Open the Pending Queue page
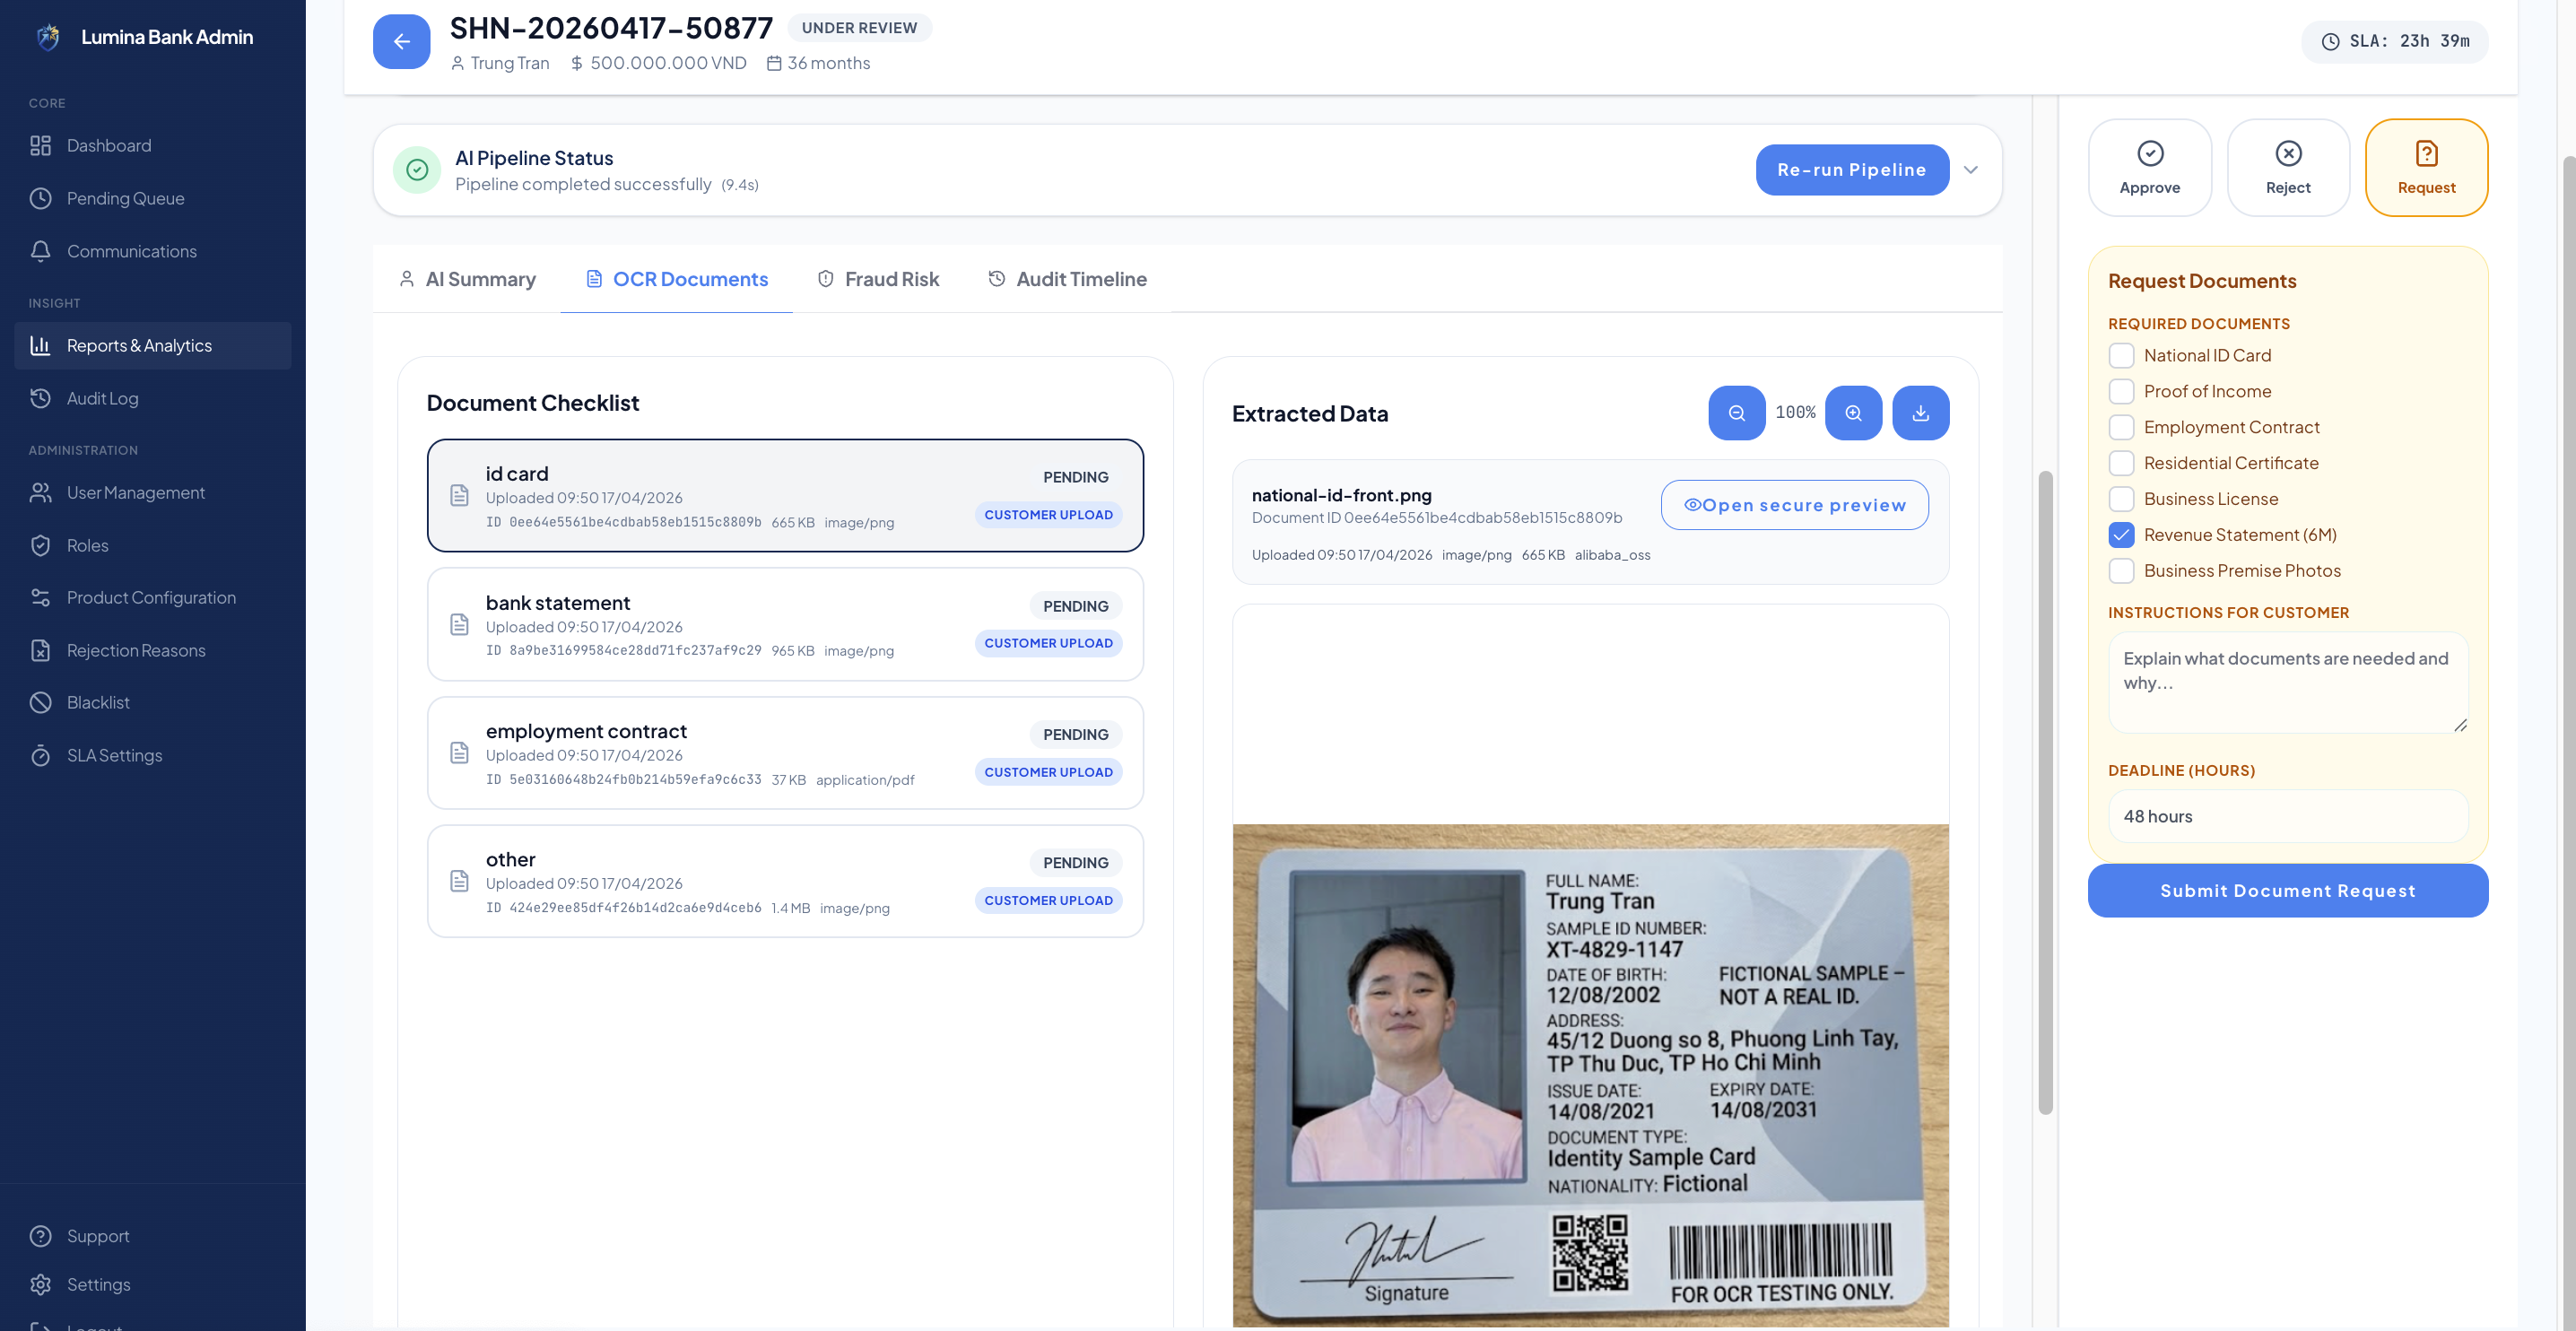This screenshot has width=2576, height=1331. click(125, 198)
